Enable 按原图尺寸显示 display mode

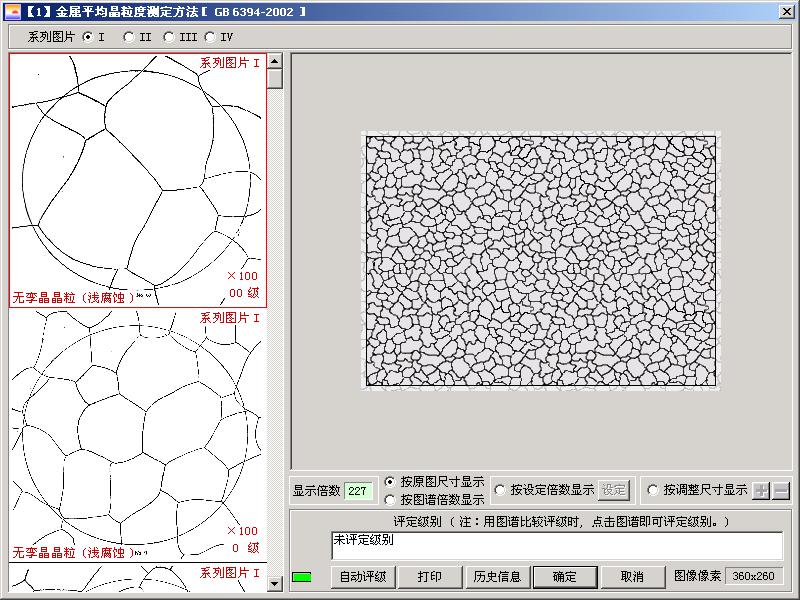click(x=390, y=481)
